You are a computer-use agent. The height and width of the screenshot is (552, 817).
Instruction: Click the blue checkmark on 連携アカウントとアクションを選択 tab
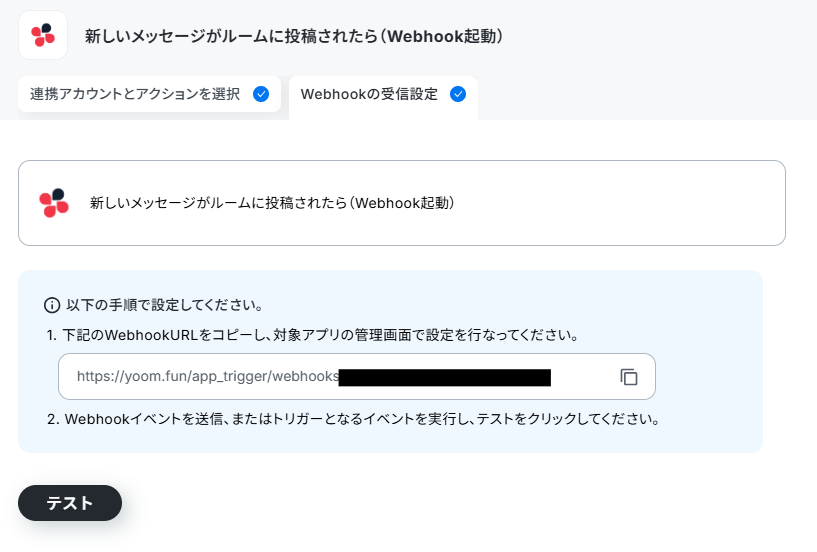pos(261,94)
